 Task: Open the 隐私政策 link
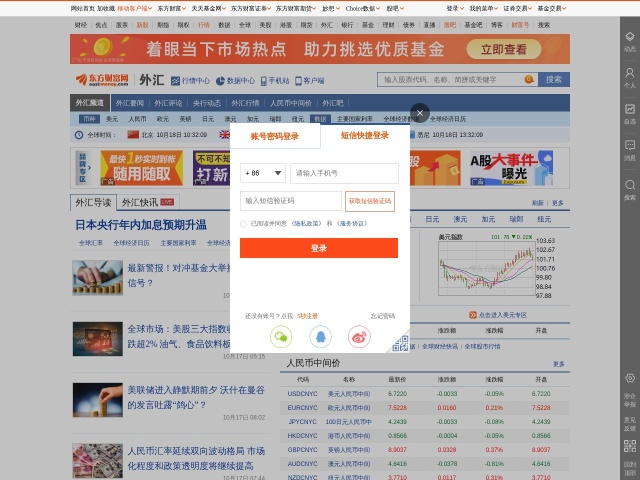[x=307, y=223]
